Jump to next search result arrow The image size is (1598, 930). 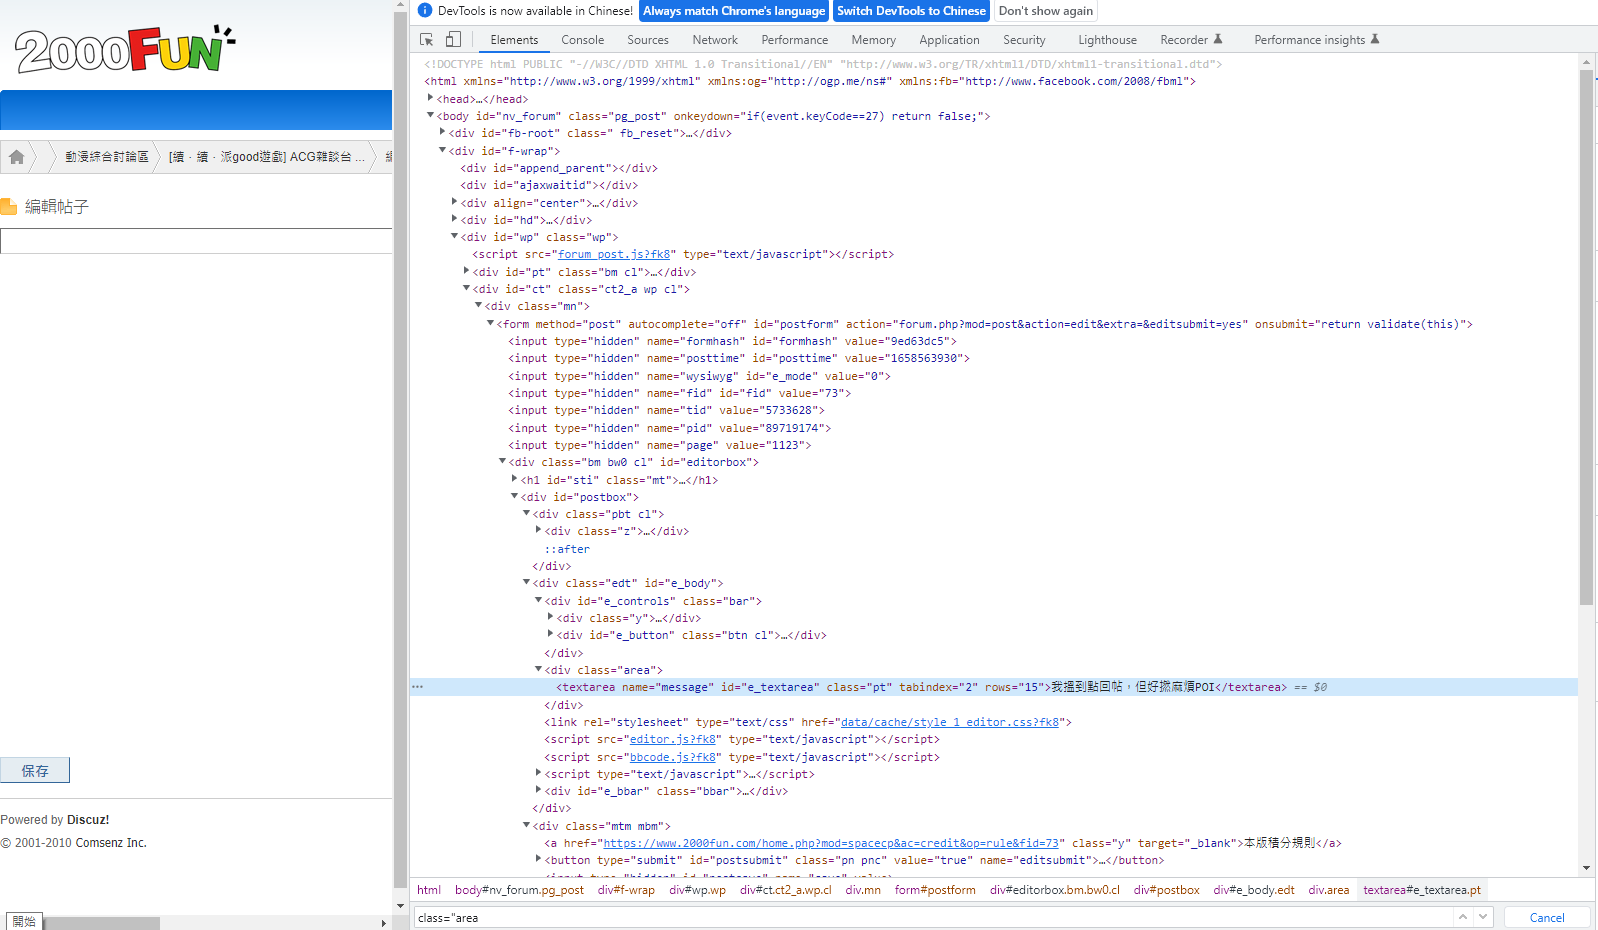[x=1483, y=917]
